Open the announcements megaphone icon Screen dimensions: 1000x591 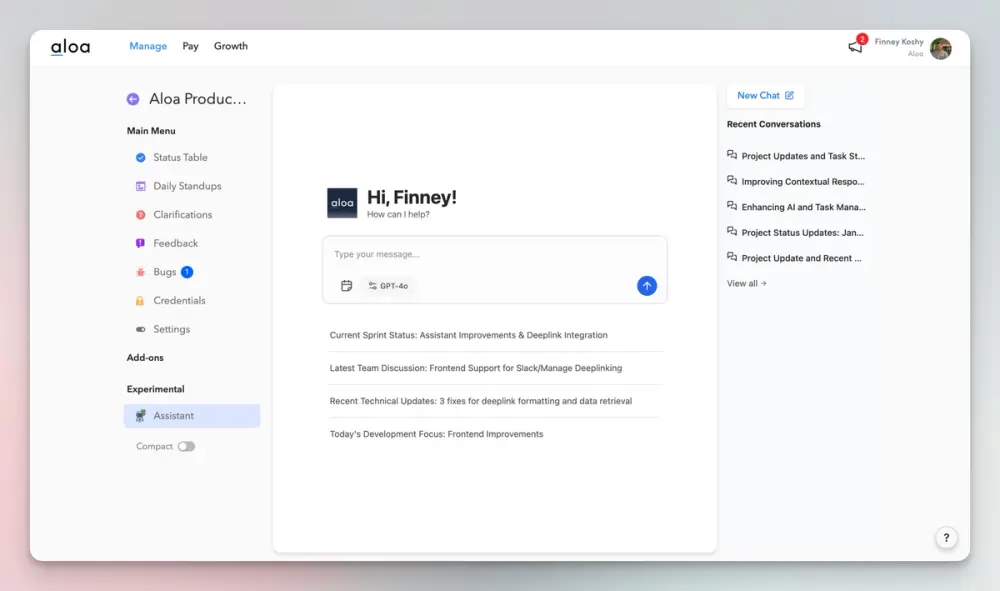tap(855, 47)
